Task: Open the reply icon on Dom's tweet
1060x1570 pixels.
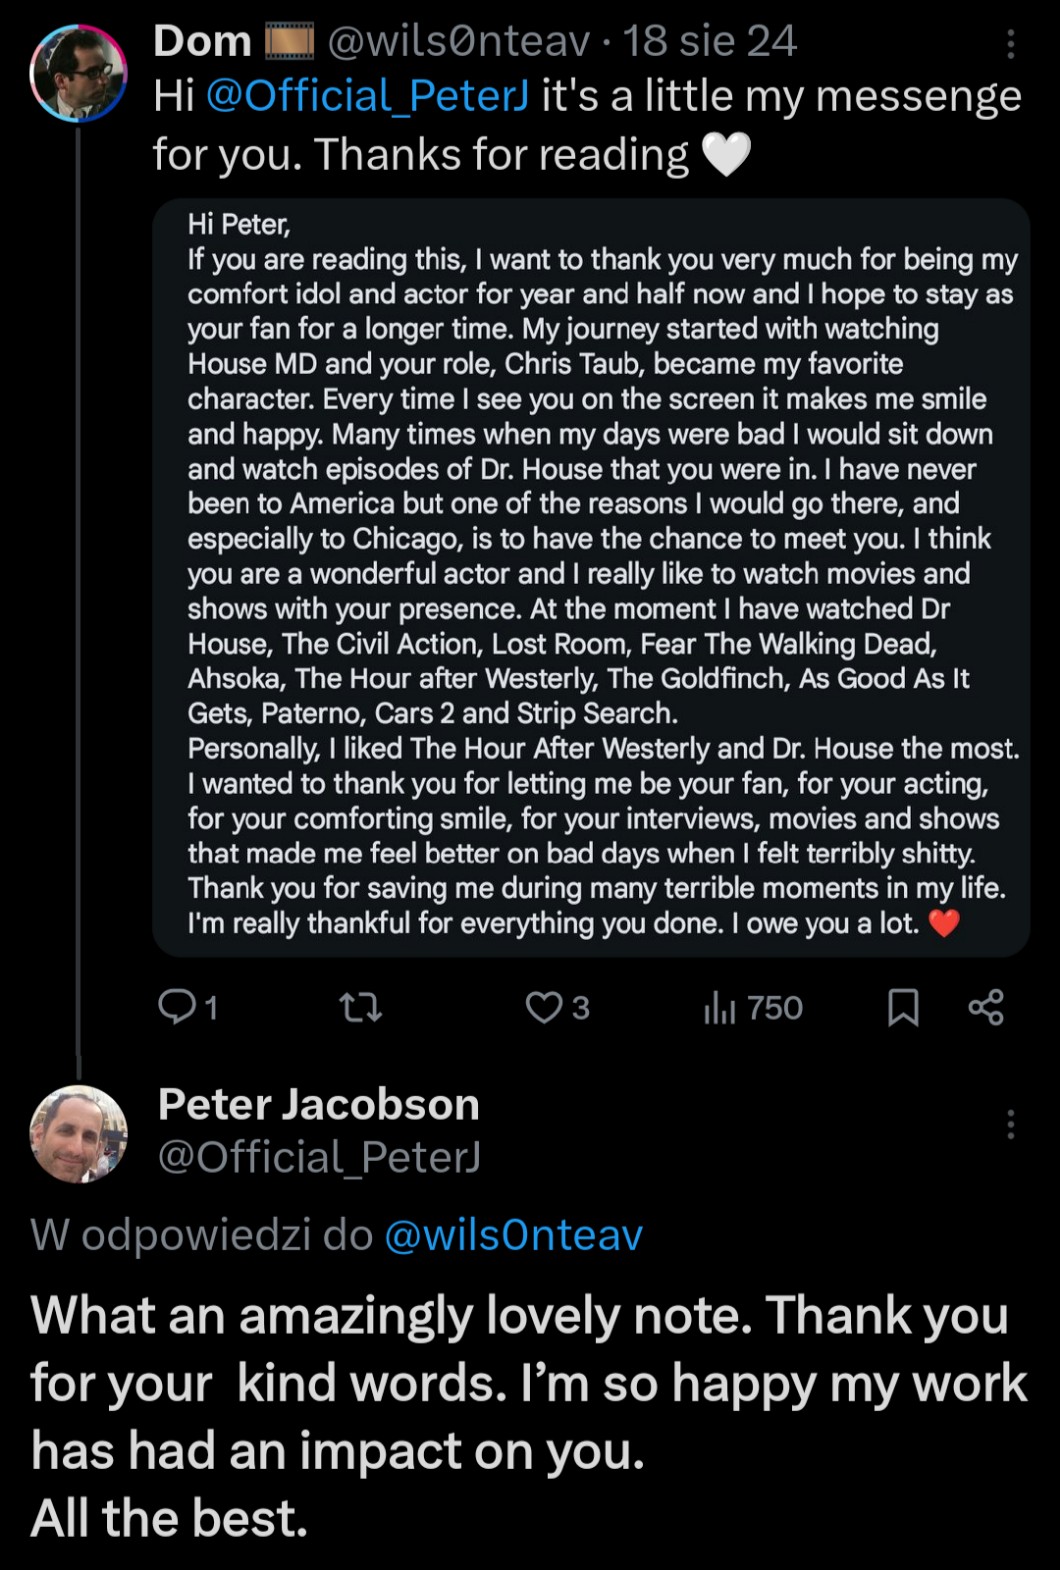Action: (x=178, y=1007)
